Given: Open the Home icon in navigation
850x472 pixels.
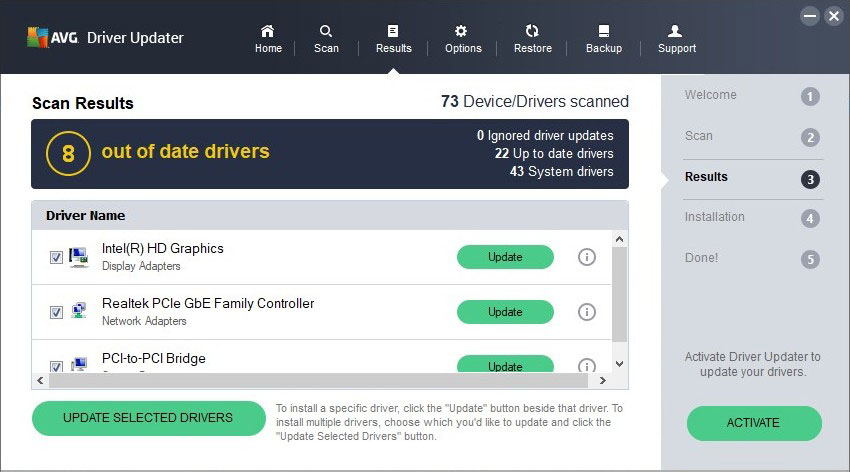Looking at the screenshot, I should coord(267,31).
